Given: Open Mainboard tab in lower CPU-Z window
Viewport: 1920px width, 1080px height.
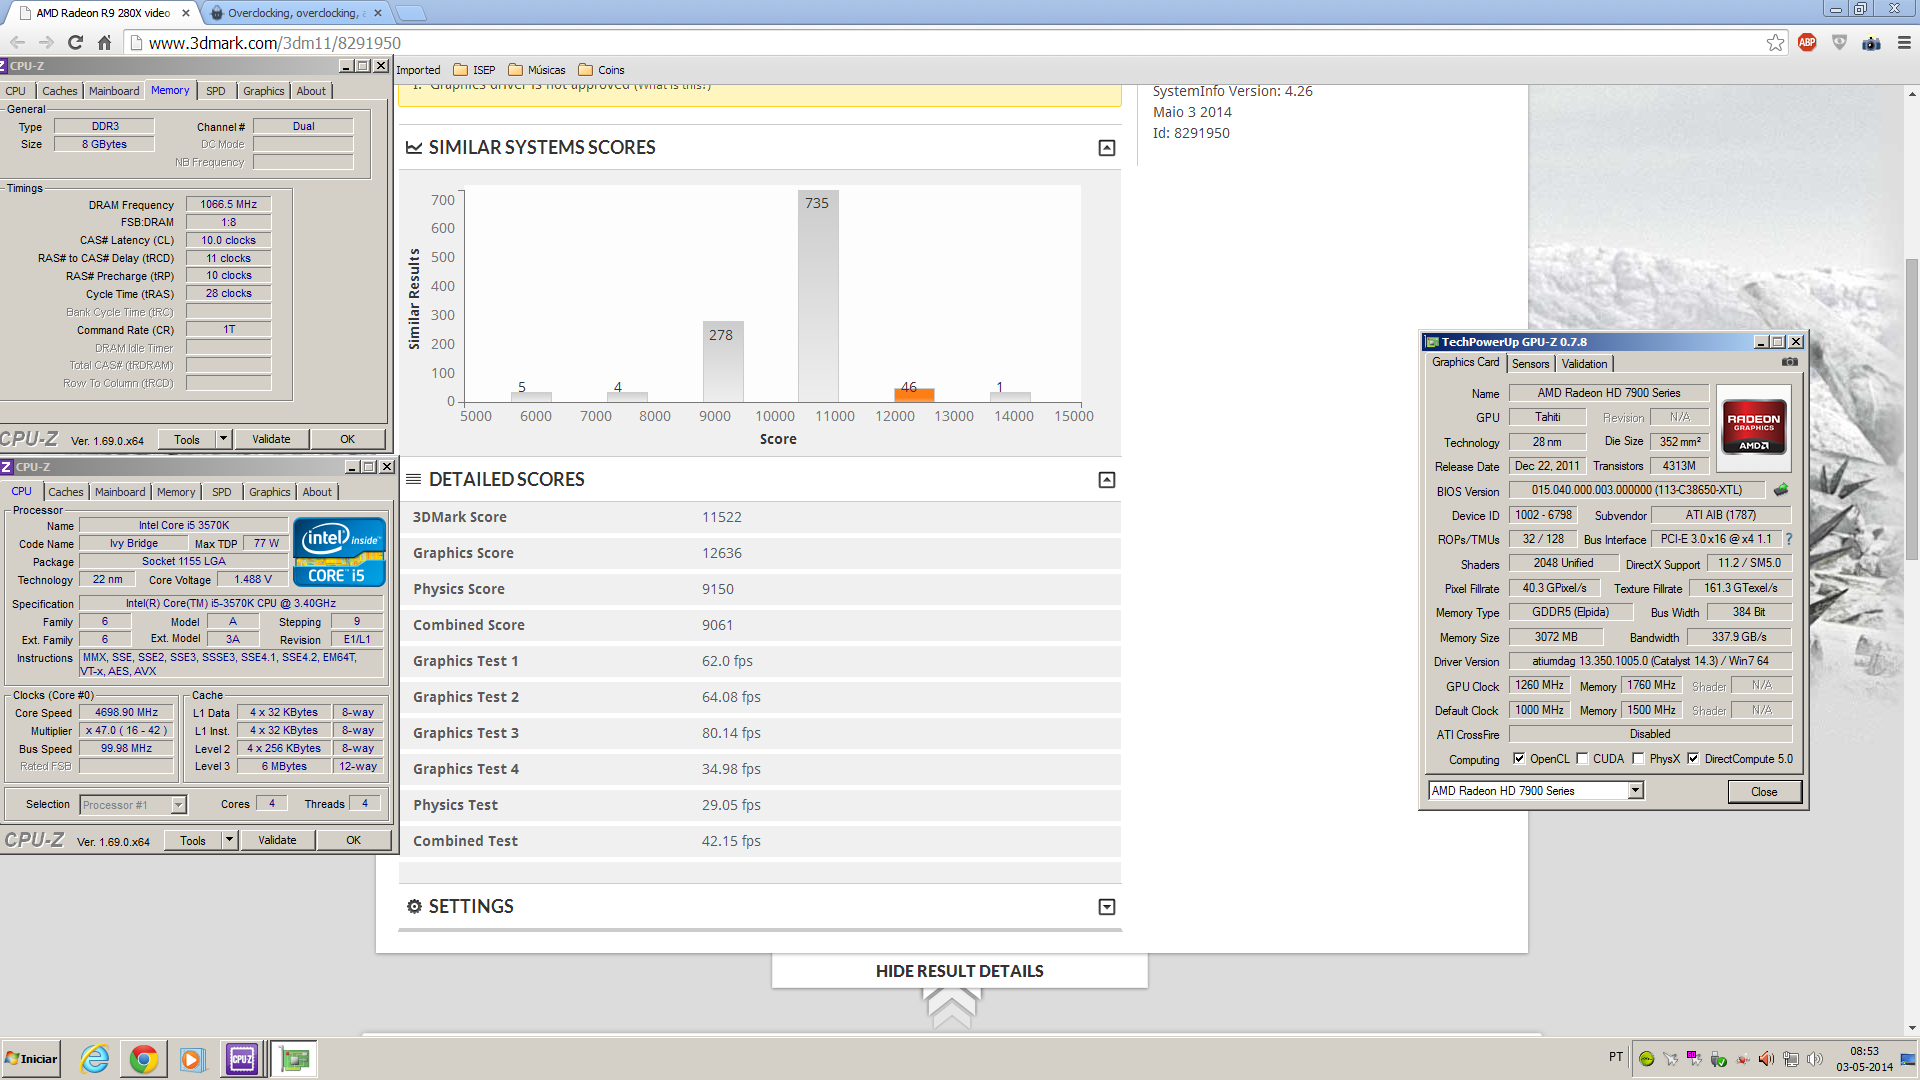Looking at the screenshot, I should [120, 492].
